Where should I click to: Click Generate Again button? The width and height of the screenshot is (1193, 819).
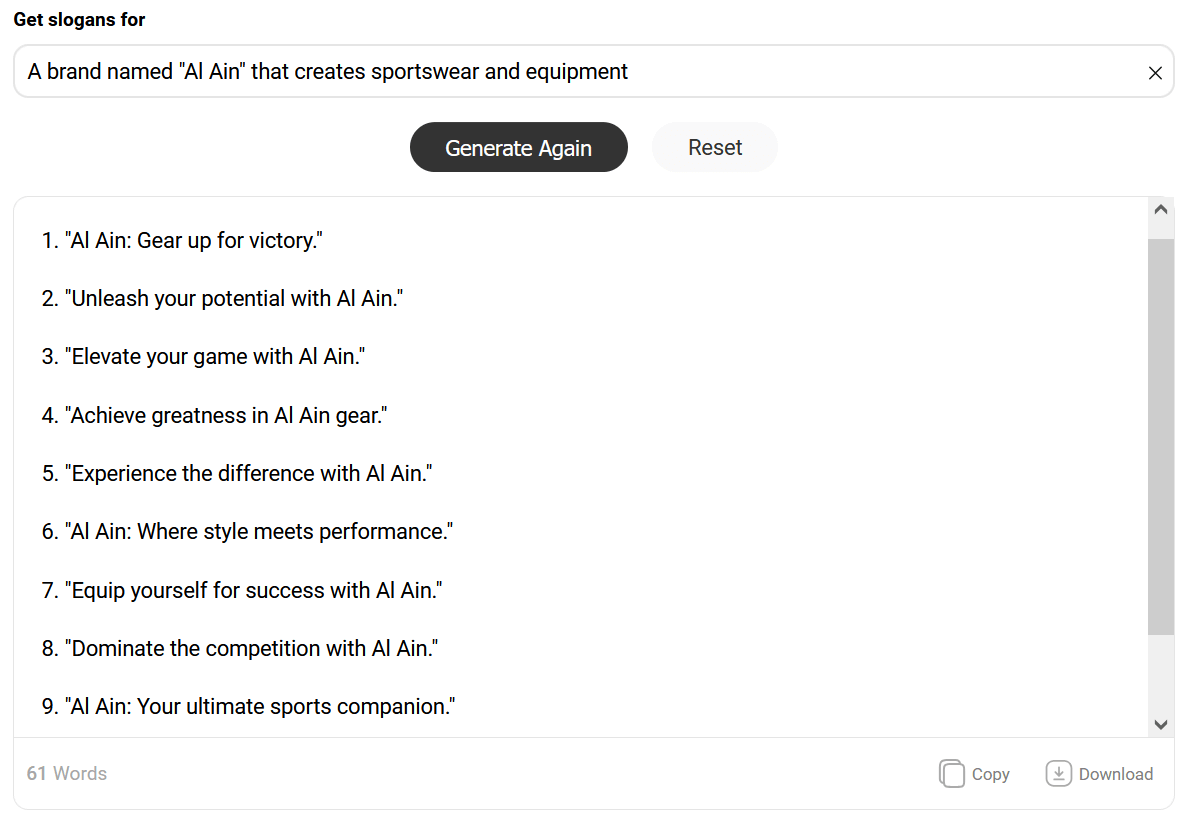click(x=519, y=148)
